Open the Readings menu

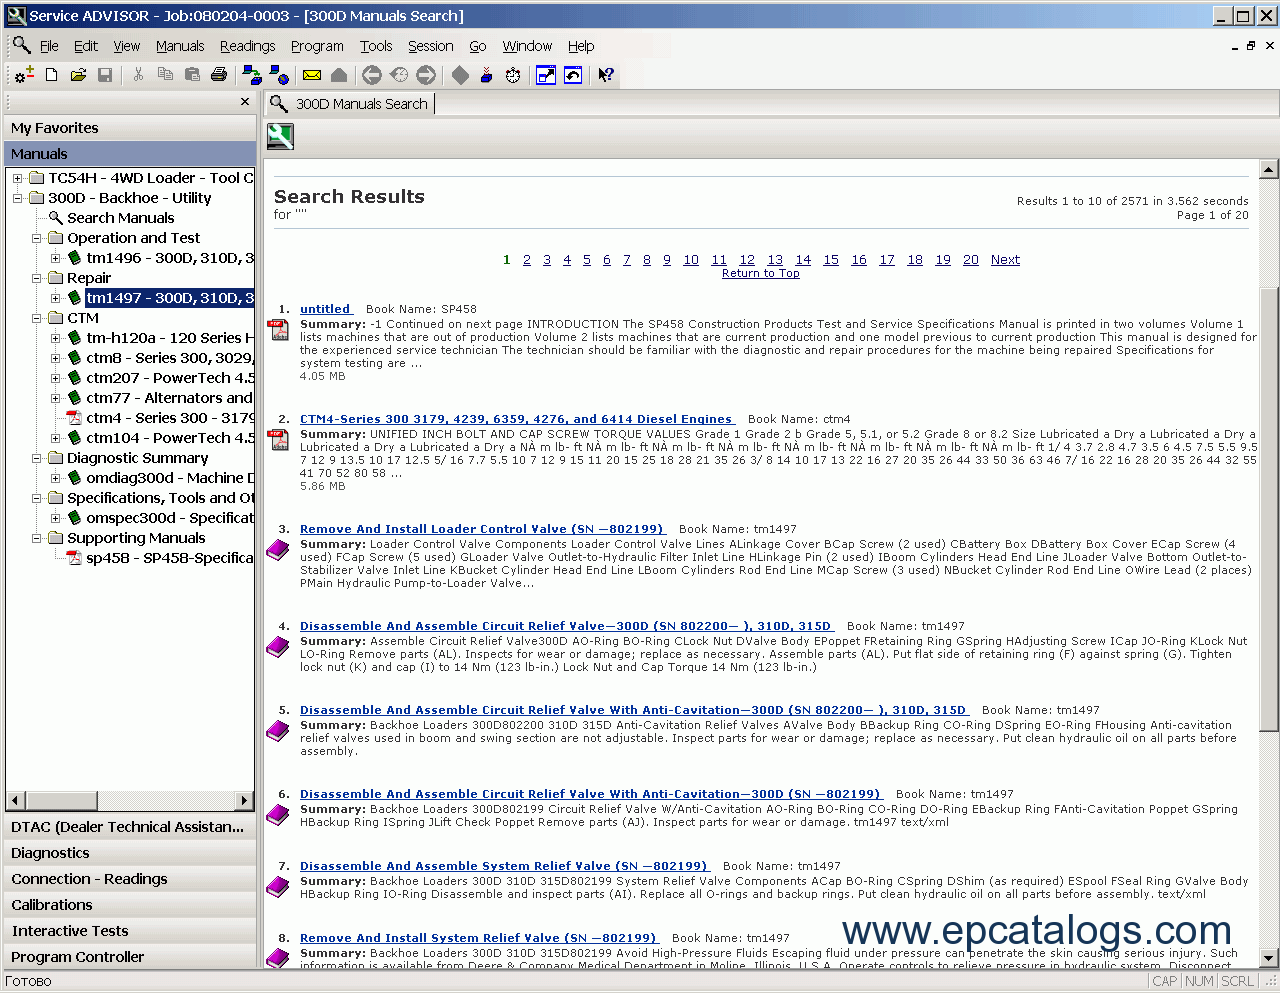click(x=247, y=46)
